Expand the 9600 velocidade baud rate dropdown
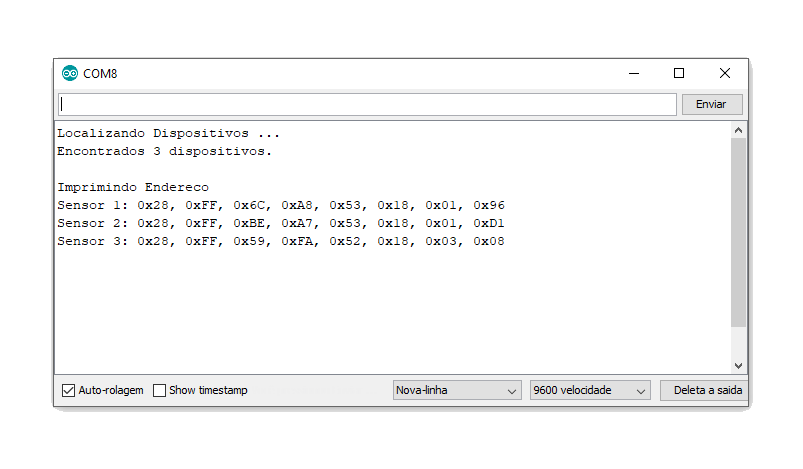This screenshot has height=469, width=803. [x=590, y=390]
